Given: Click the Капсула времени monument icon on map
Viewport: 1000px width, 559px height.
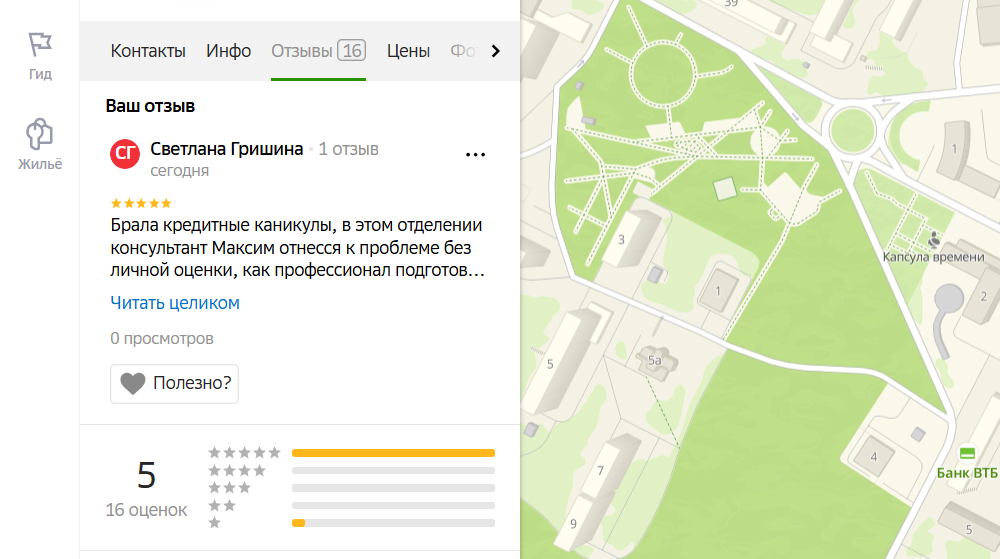Looking at the screenshot, I should (x=934, y=240).
